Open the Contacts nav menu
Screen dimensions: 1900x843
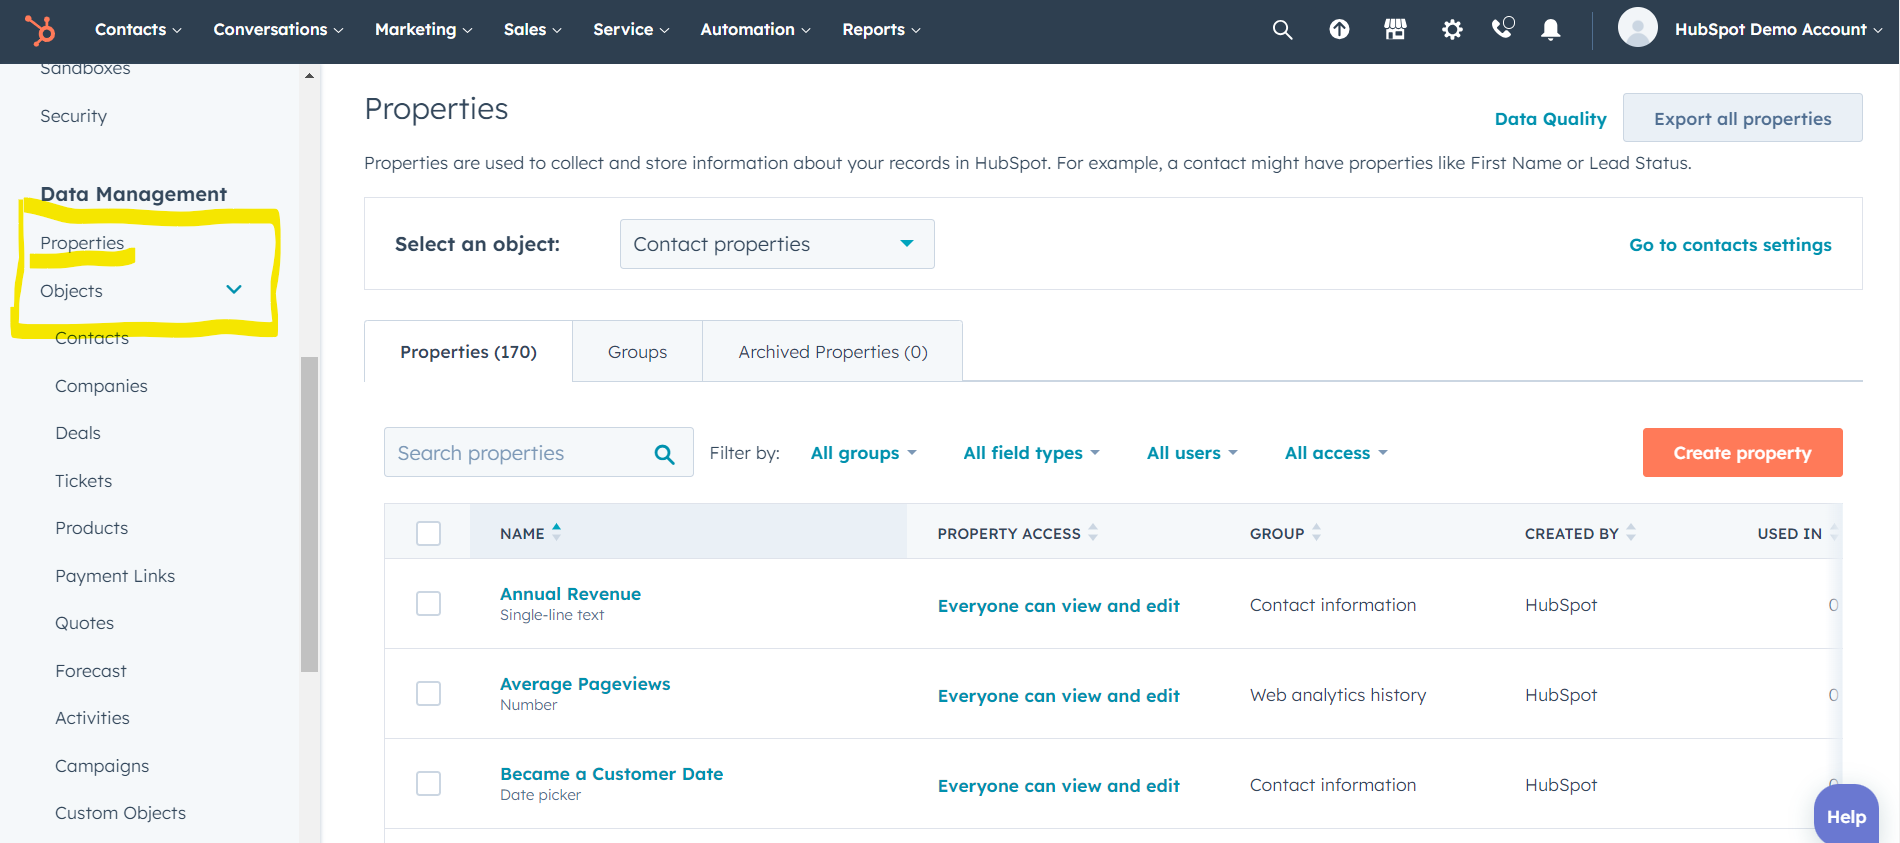[x=138, y=30]
